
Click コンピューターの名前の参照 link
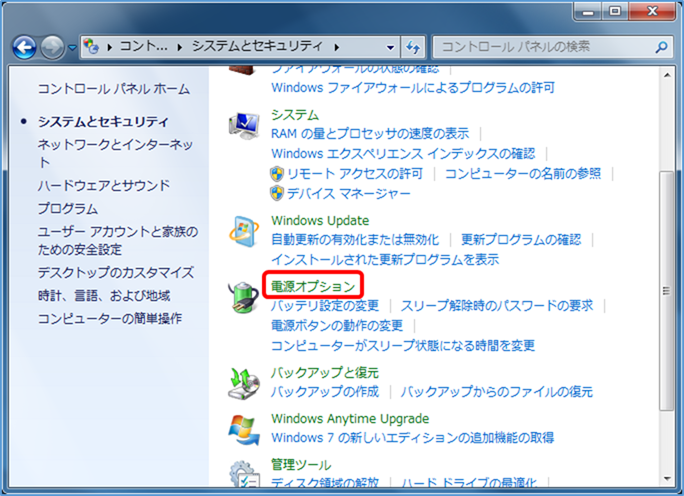[x=523, y=174]
